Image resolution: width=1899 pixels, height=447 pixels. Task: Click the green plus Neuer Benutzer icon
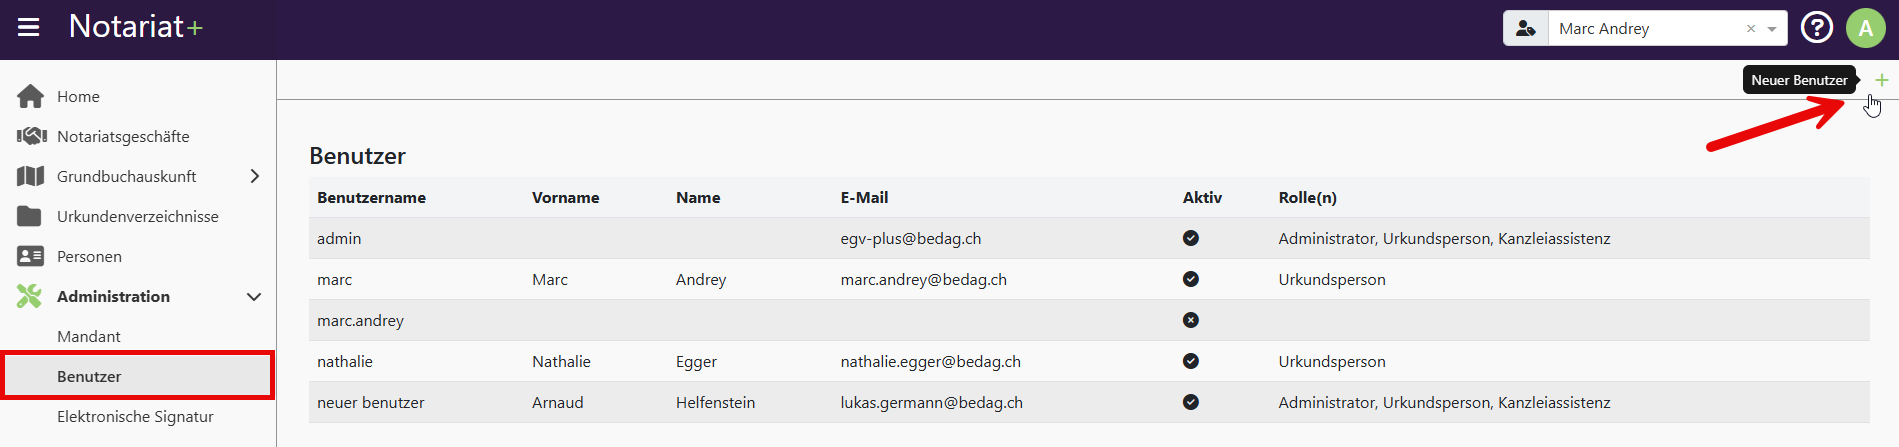click(1881, 80)
